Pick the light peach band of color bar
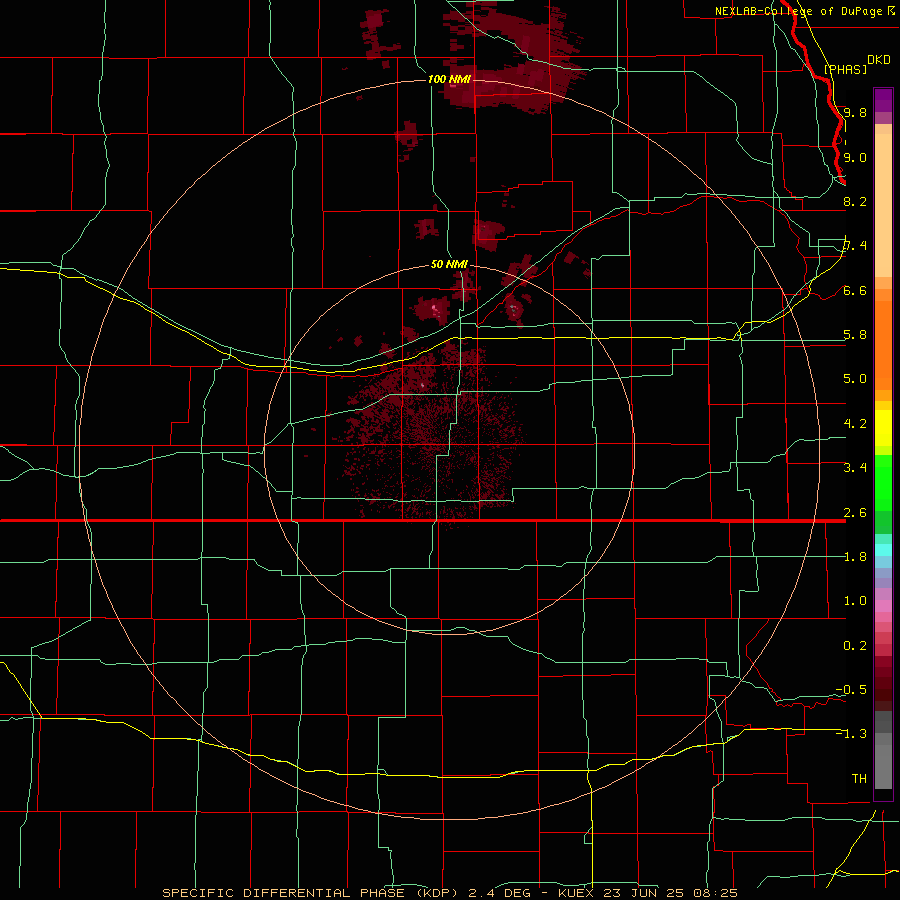Screen dimensions: 900x900 click(x=883, y=205)
